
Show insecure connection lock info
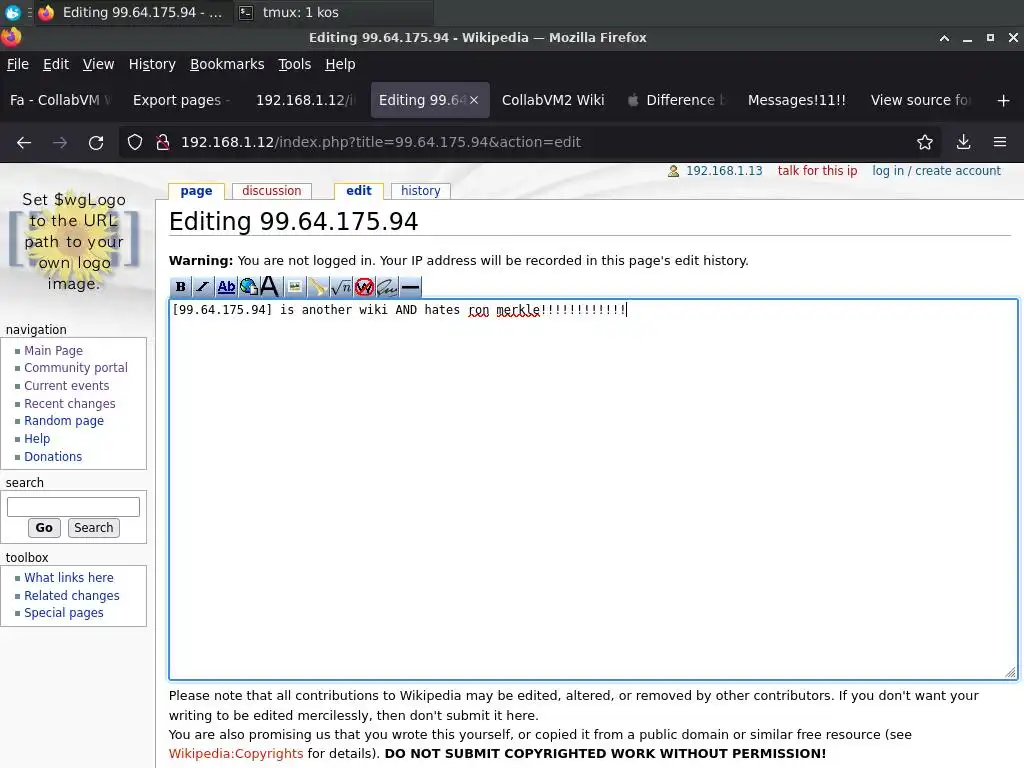(x=163, y=142)
